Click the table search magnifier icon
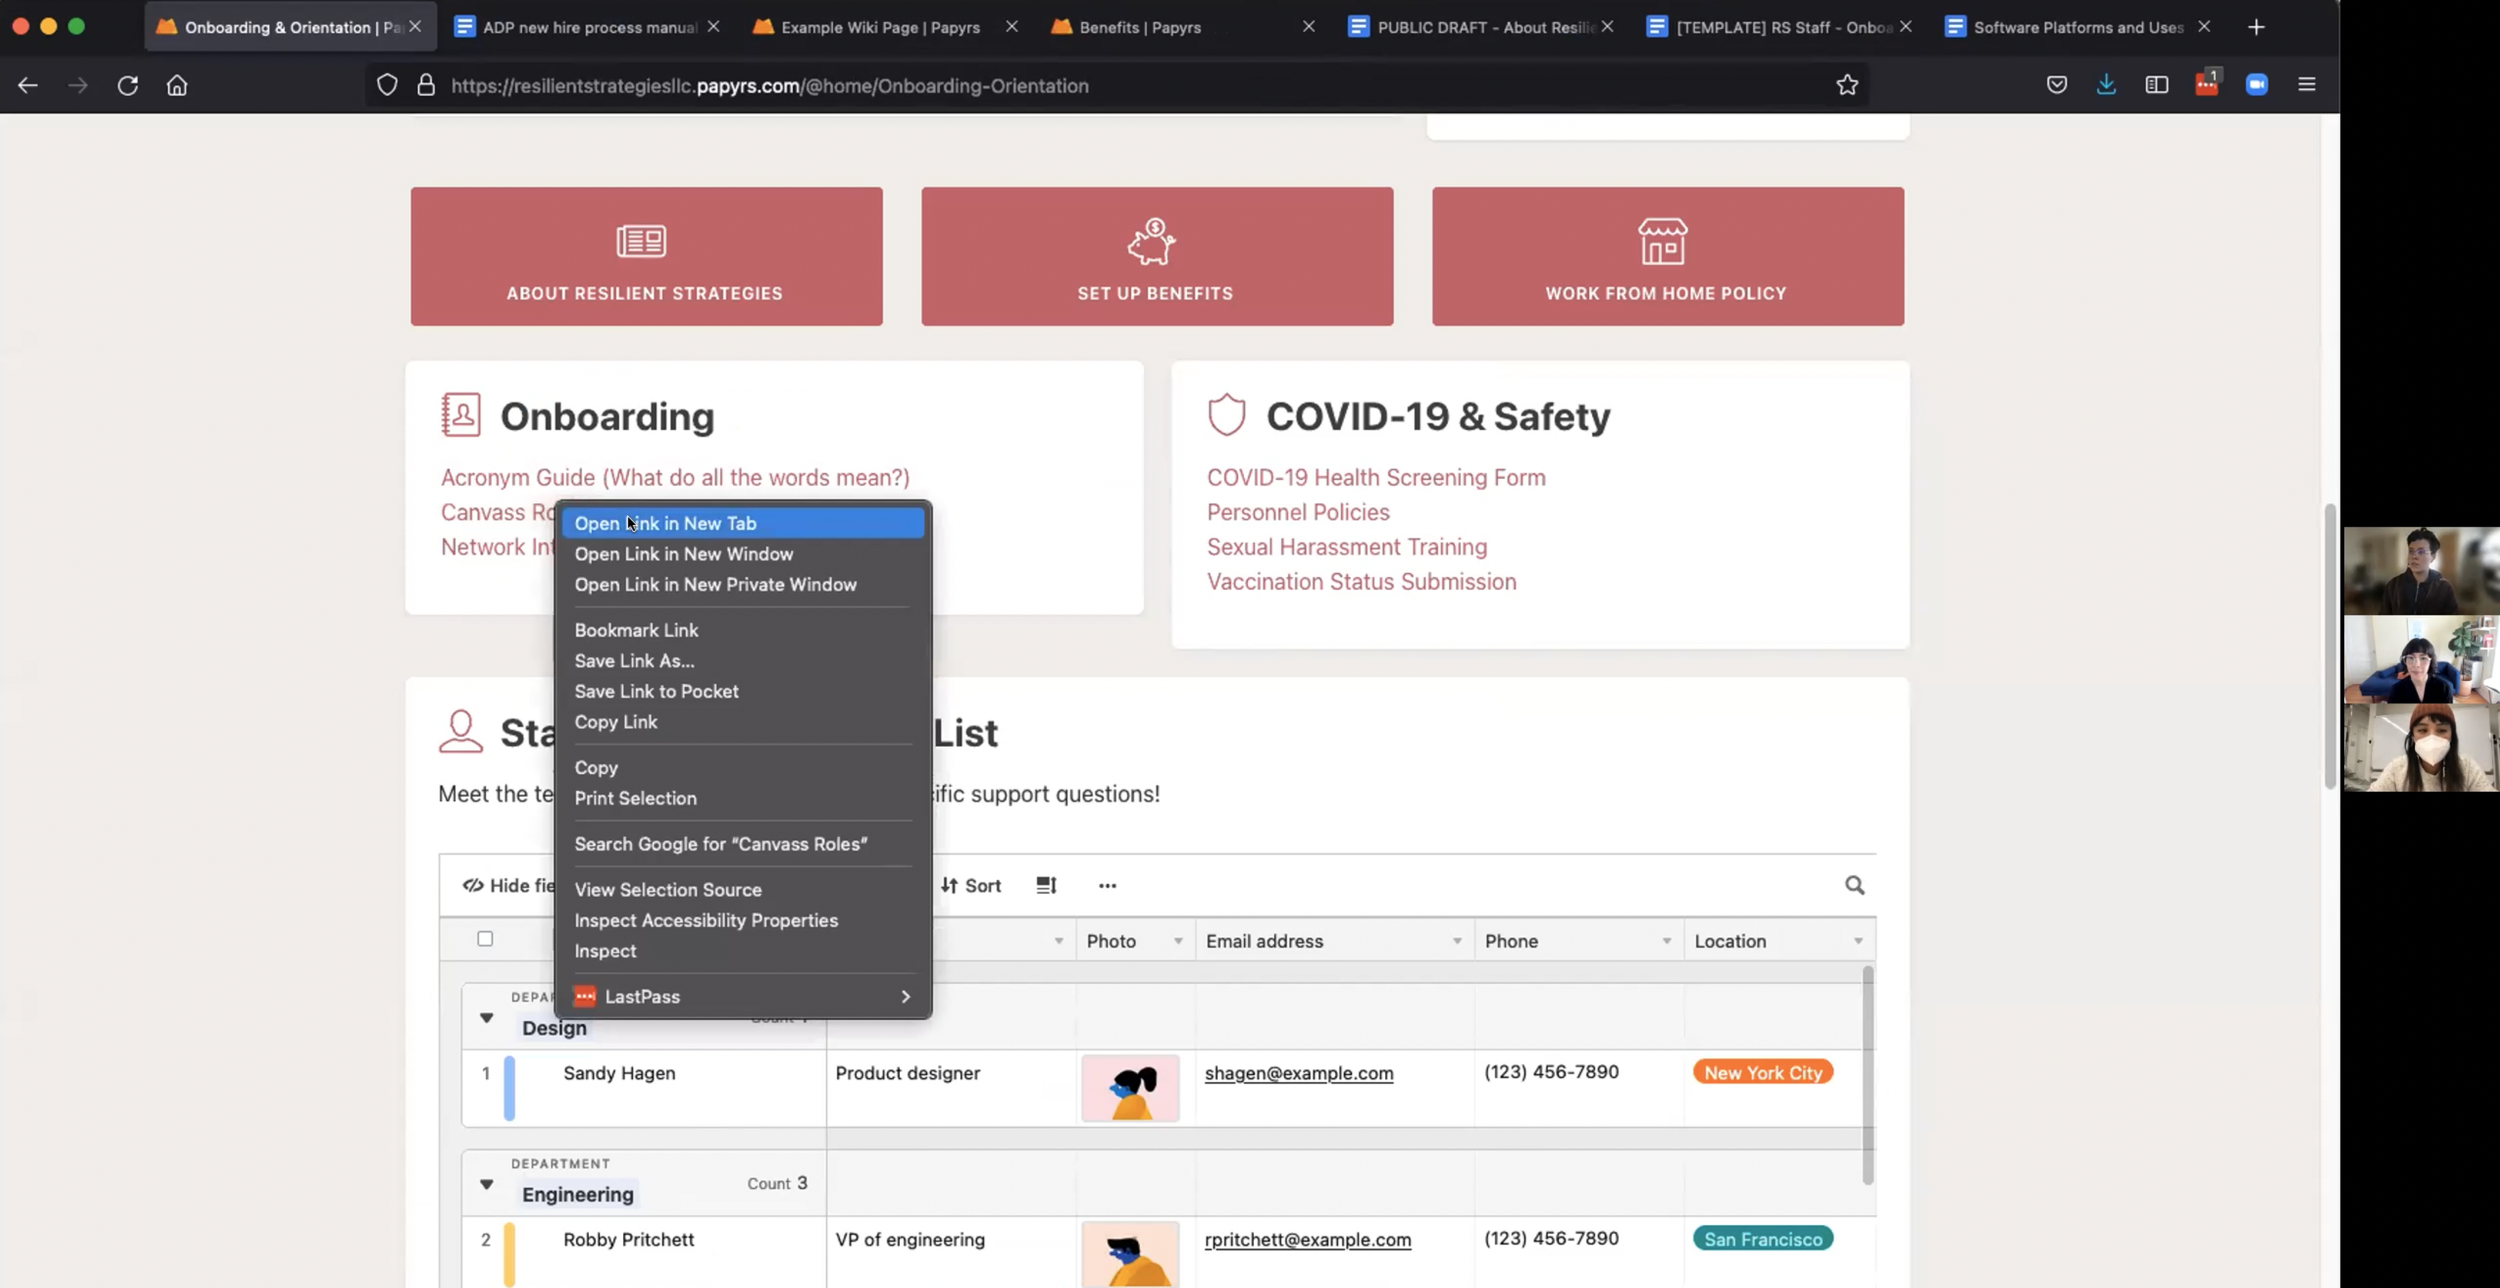2500x1288 pixels. 1854,885
